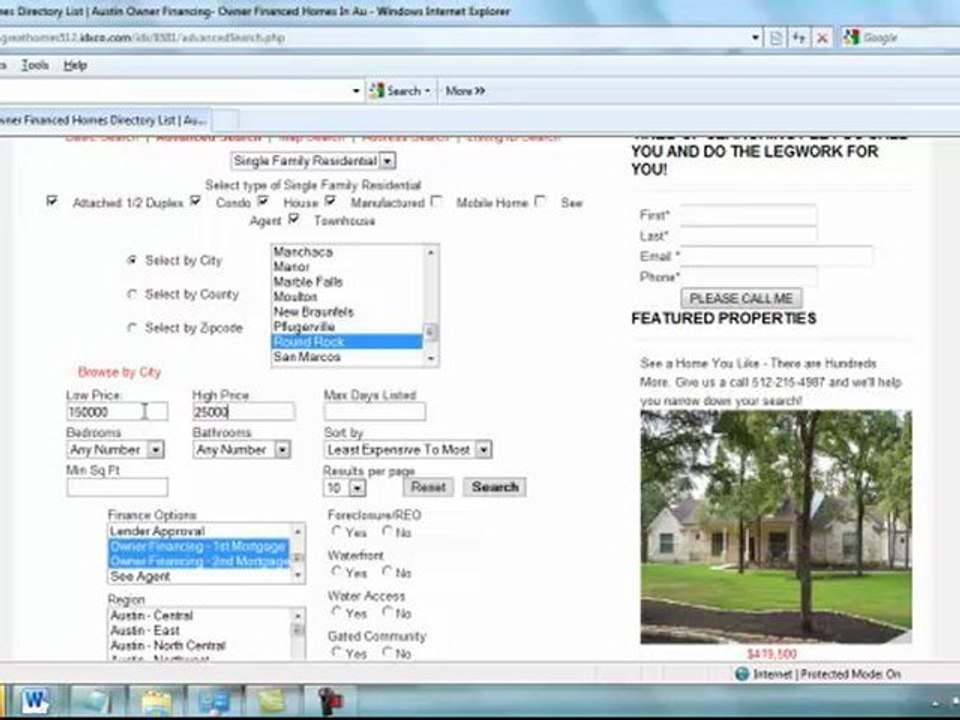The width and height of the screenshot is (960, 720).
Task: Select Yes for Gated Community
Action: tap(336, 652)
